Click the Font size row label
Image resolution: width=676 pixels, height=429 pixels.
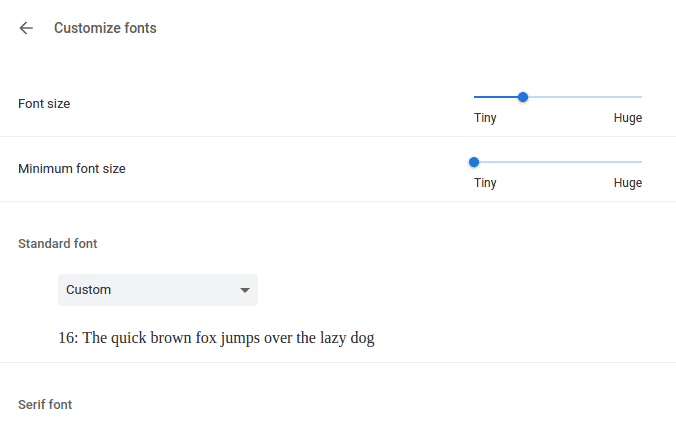point(44,104)
